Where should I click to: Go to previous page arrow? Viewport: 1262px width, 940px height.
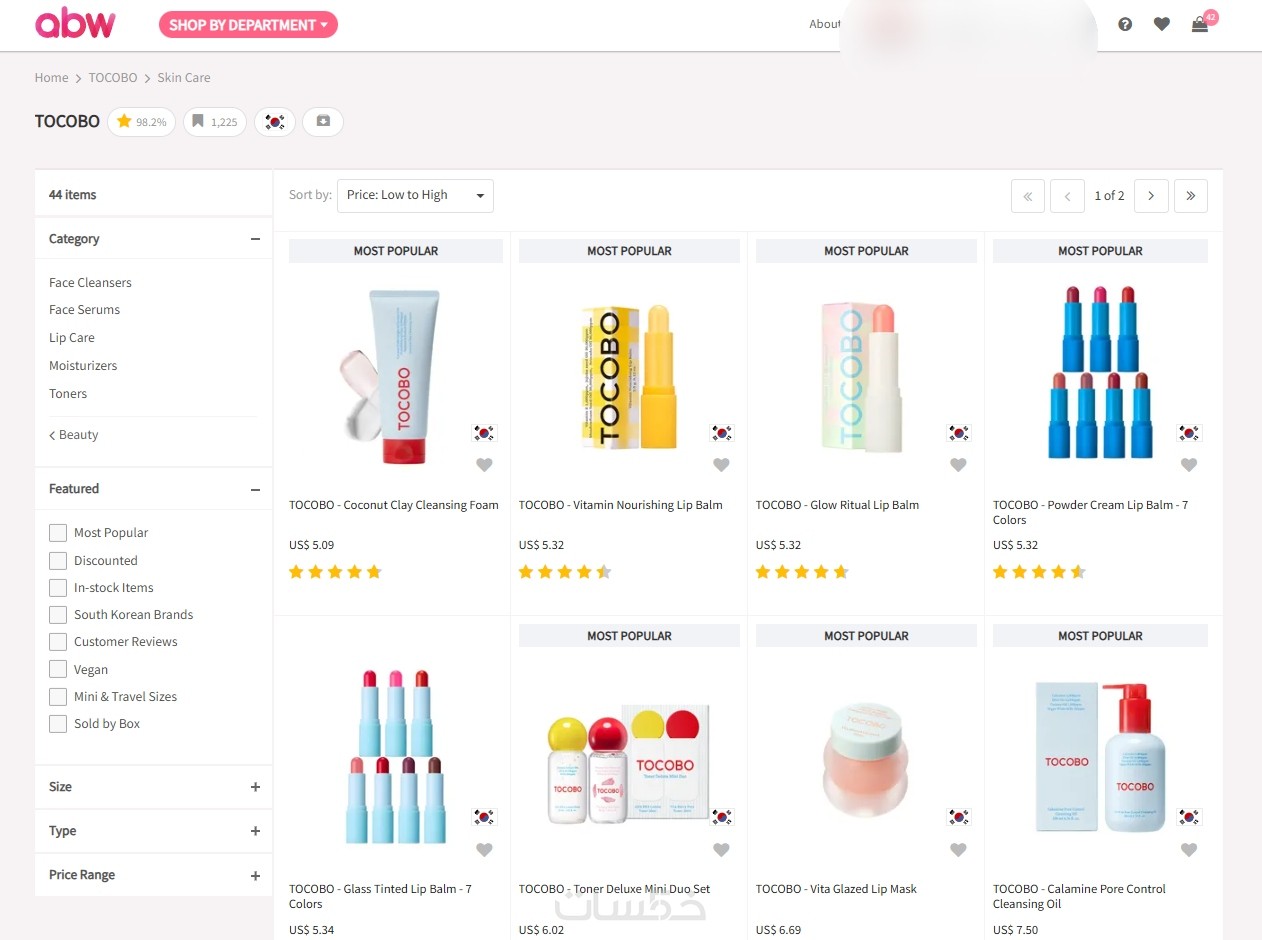pos(1067,196)
